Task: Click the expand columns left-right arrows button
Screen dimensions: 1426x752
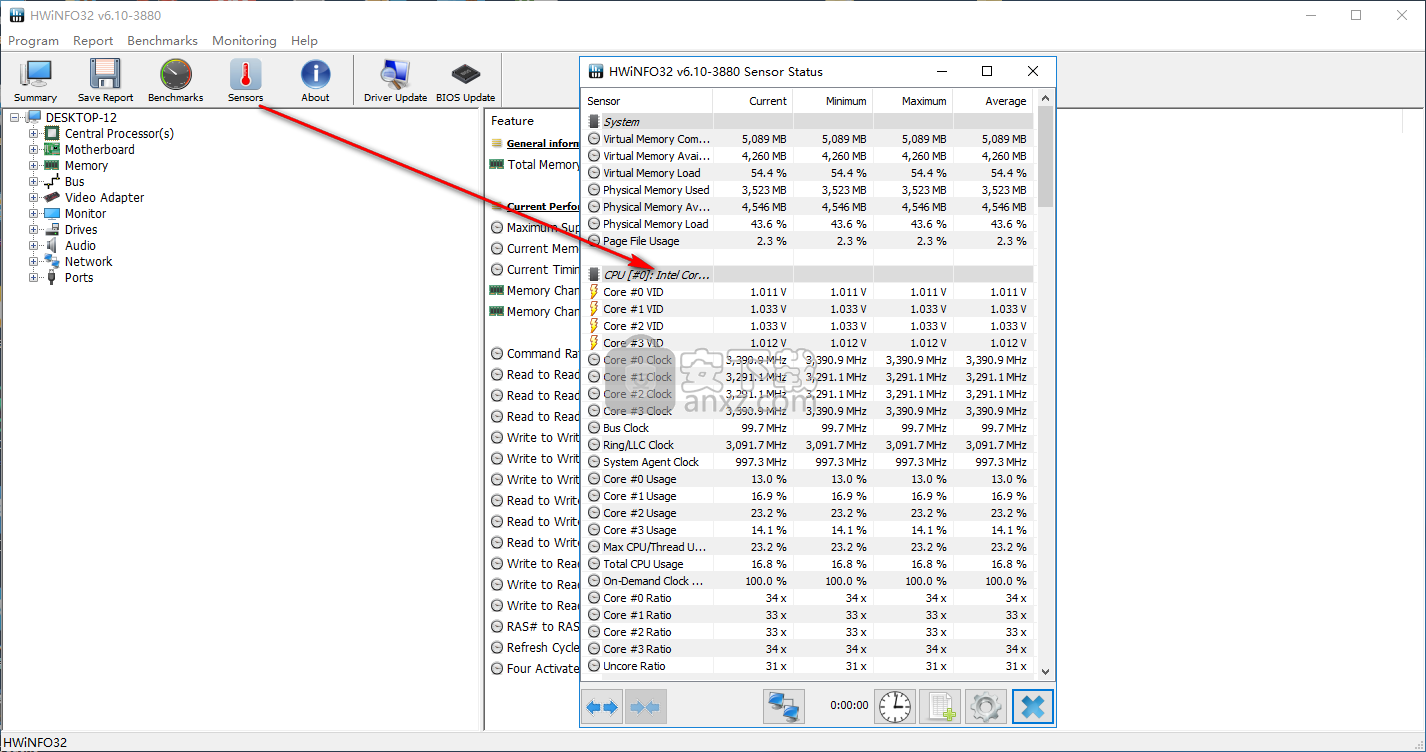Action: tap(602, 707)
